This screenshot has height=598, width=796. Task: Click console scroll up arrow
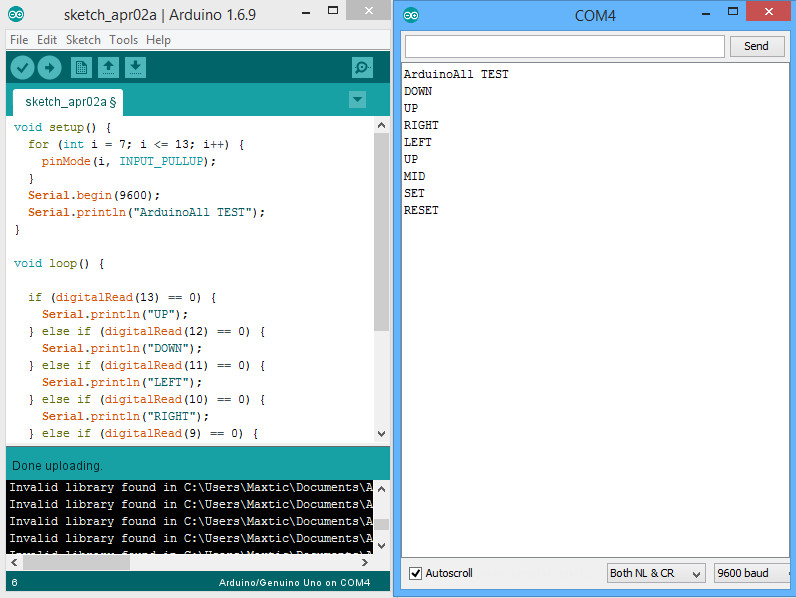point(382,489)
